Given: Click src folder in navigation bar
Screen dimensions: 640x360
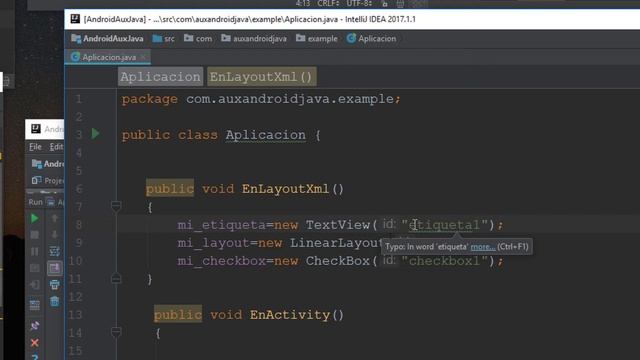Looking at the screenshot, I should click(x=164, y=39).
